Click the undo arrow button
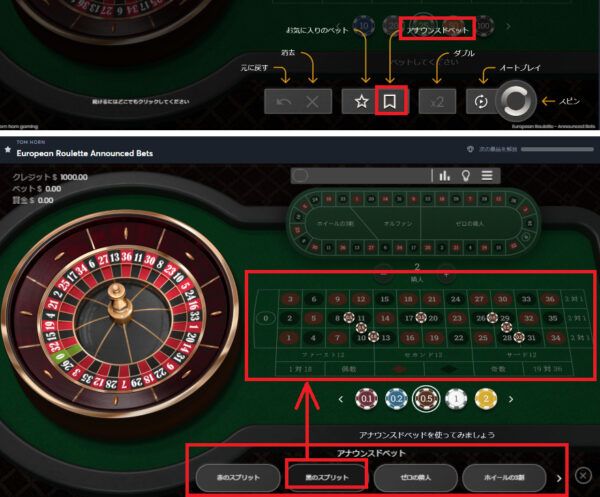The image size is (600, 497). (284, 102)
